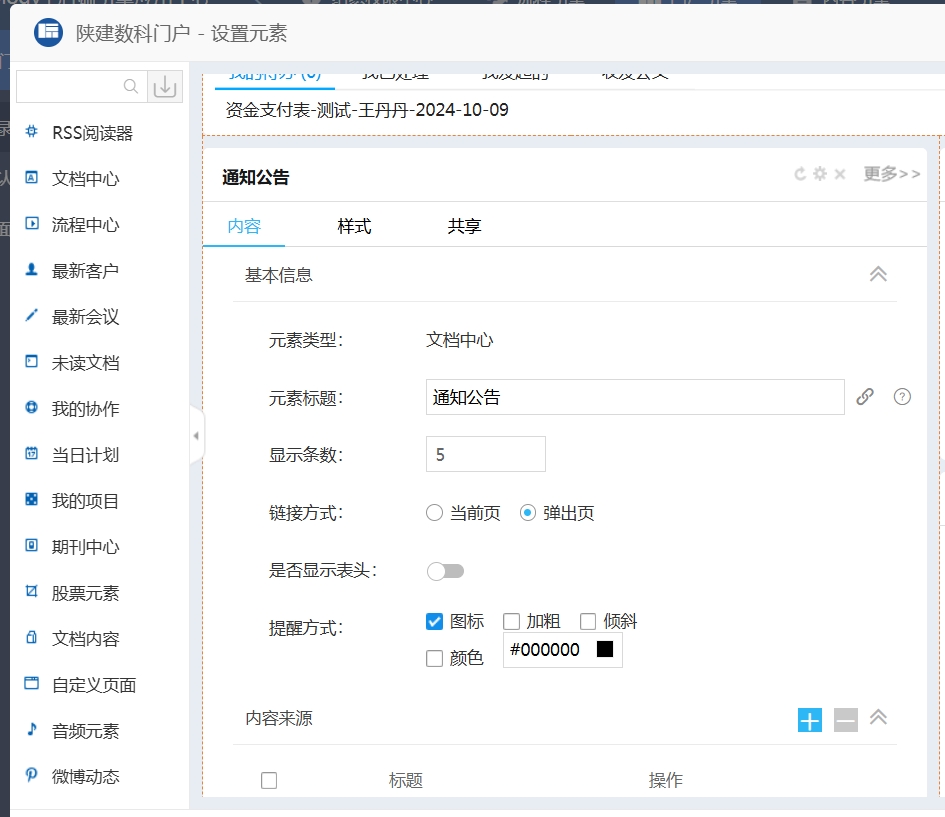Click the 最新会议 pencil icon
Viewport: 945px width, 817px height.
pos(32,316)
